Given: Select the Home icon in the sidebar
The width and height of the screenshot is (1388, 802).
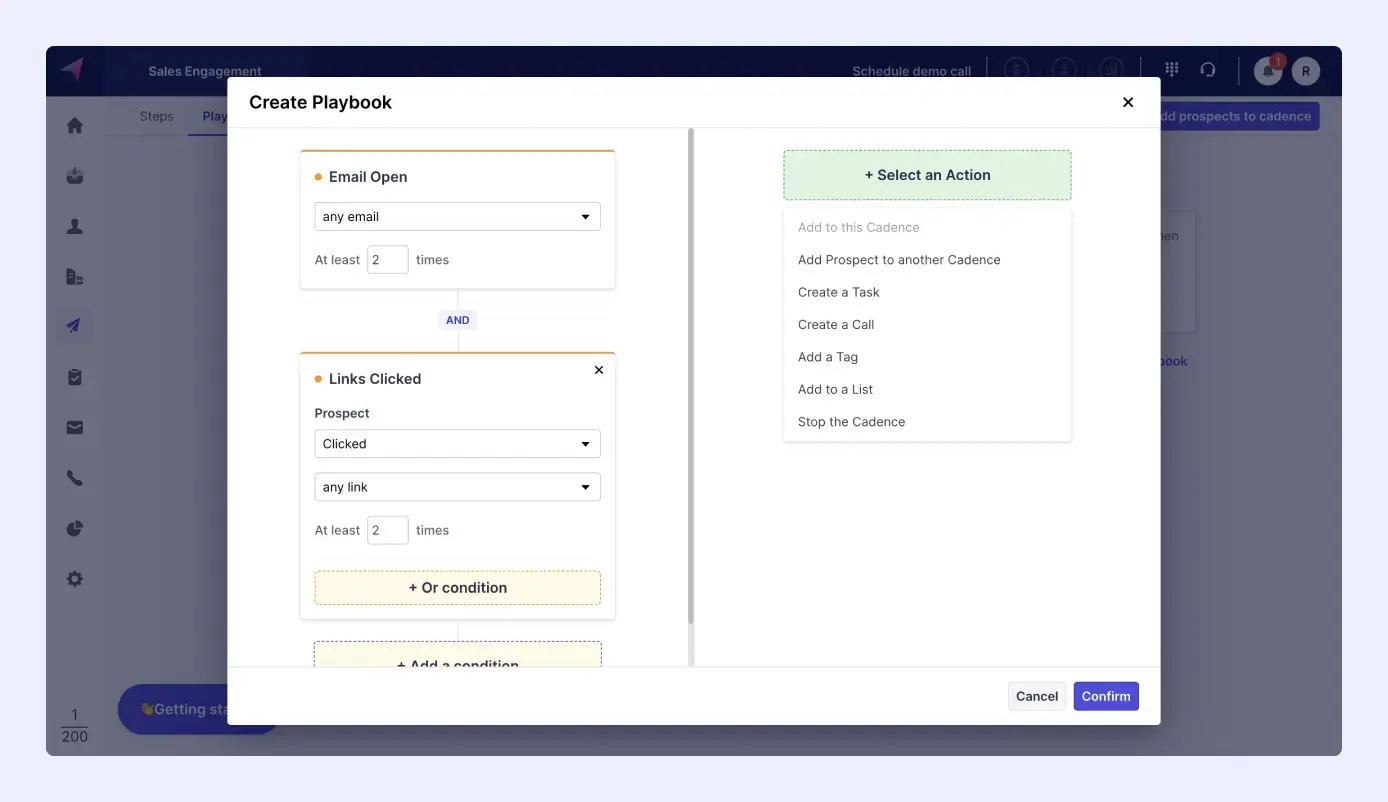Looking at the screenshot, I should (74, 125).
